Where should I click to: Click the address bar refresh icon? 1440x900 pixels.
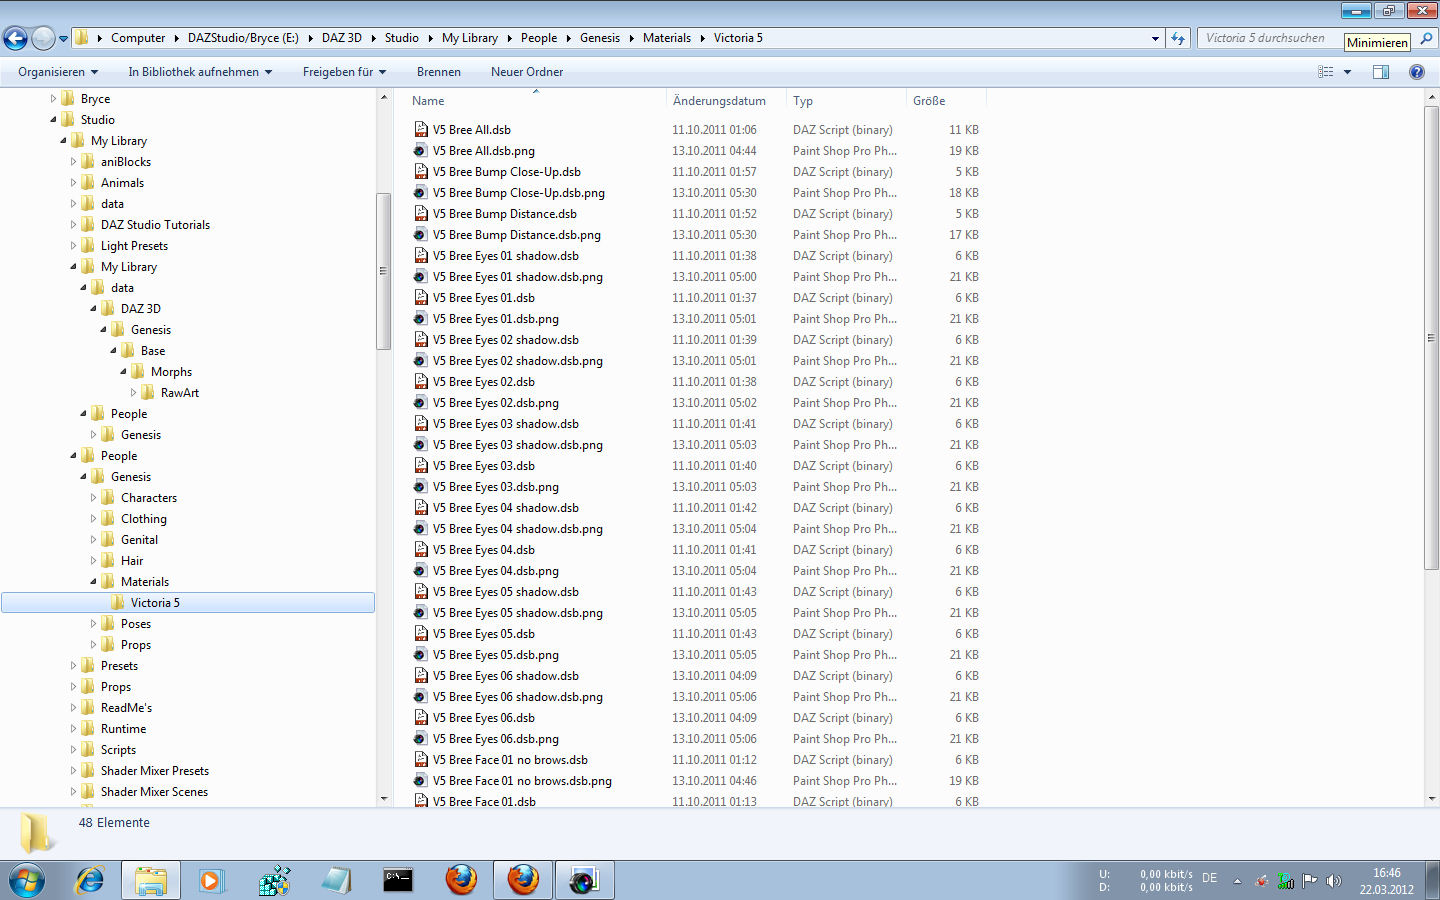click(x=1178, y=38)
